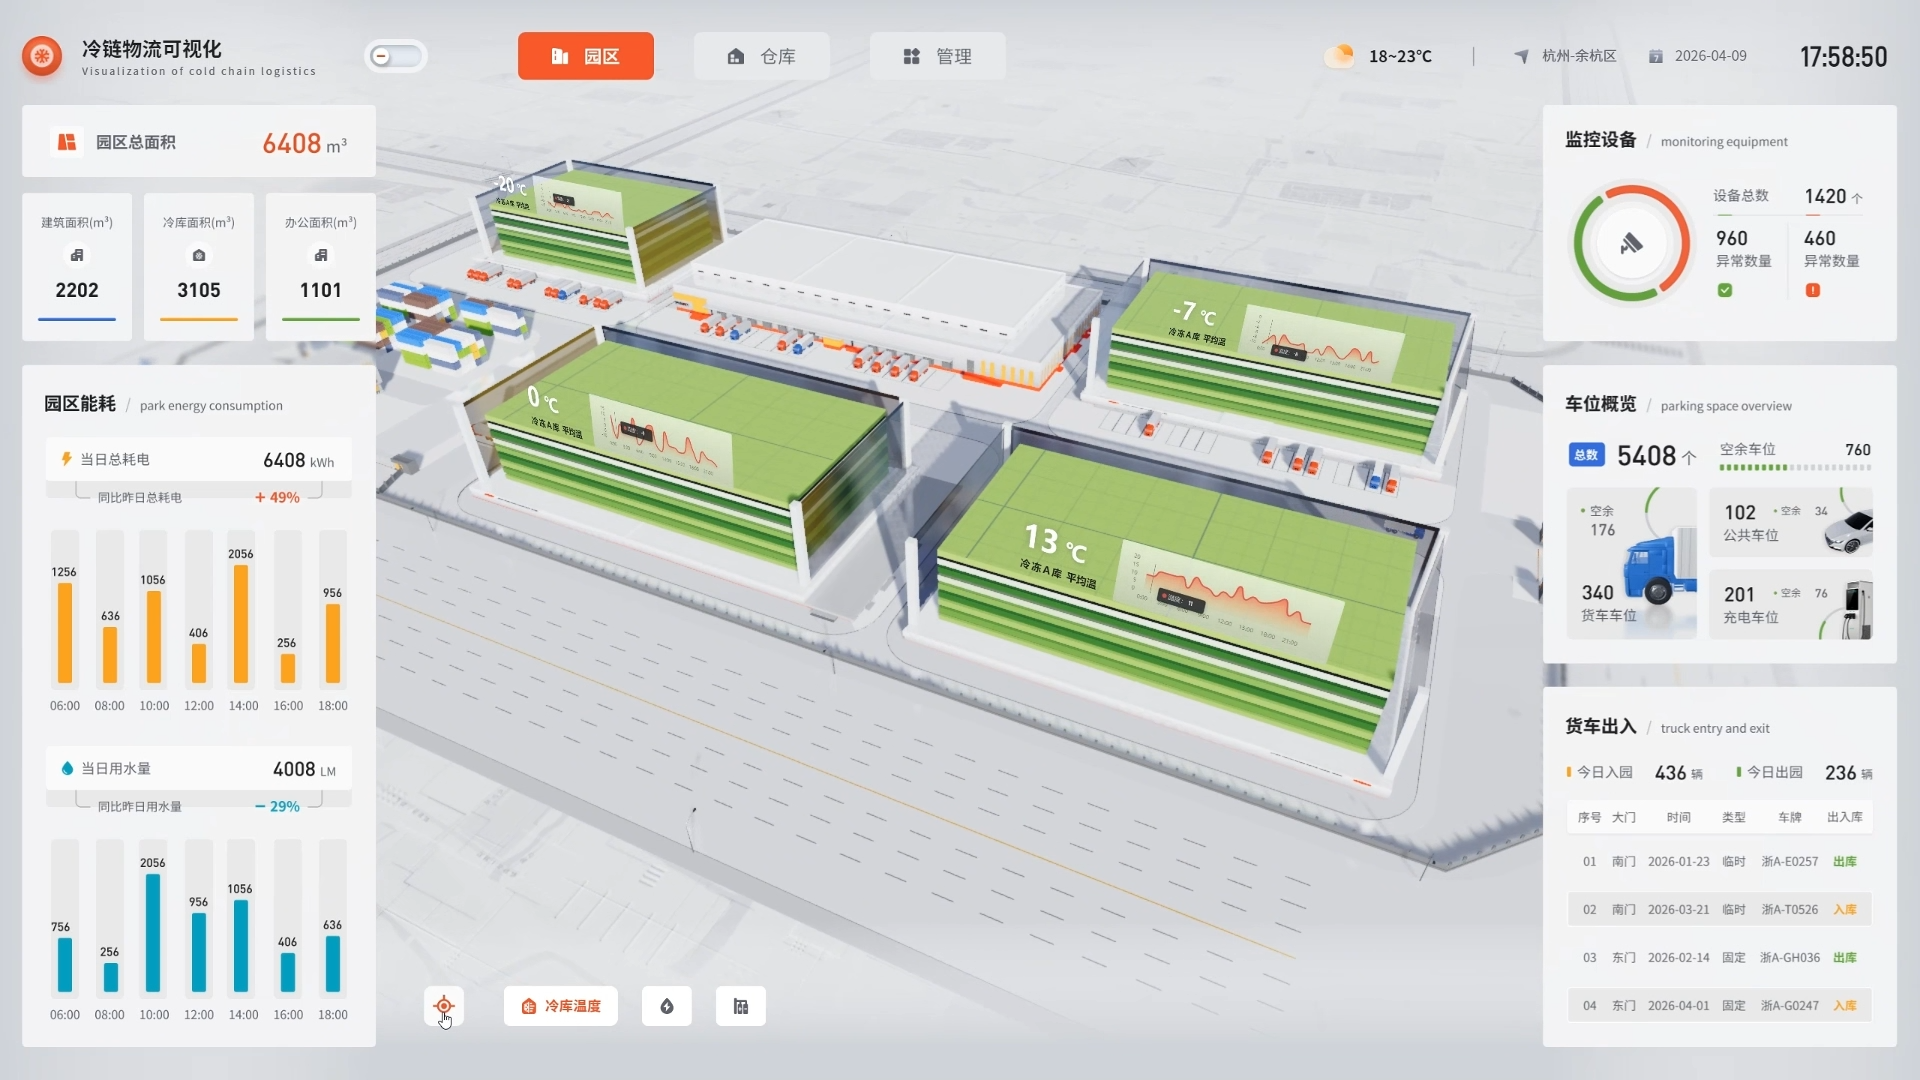Click the calendar icon beside 2026-04-09
Viewport: 1920px width, 1080px height.
coord(1656,56)
